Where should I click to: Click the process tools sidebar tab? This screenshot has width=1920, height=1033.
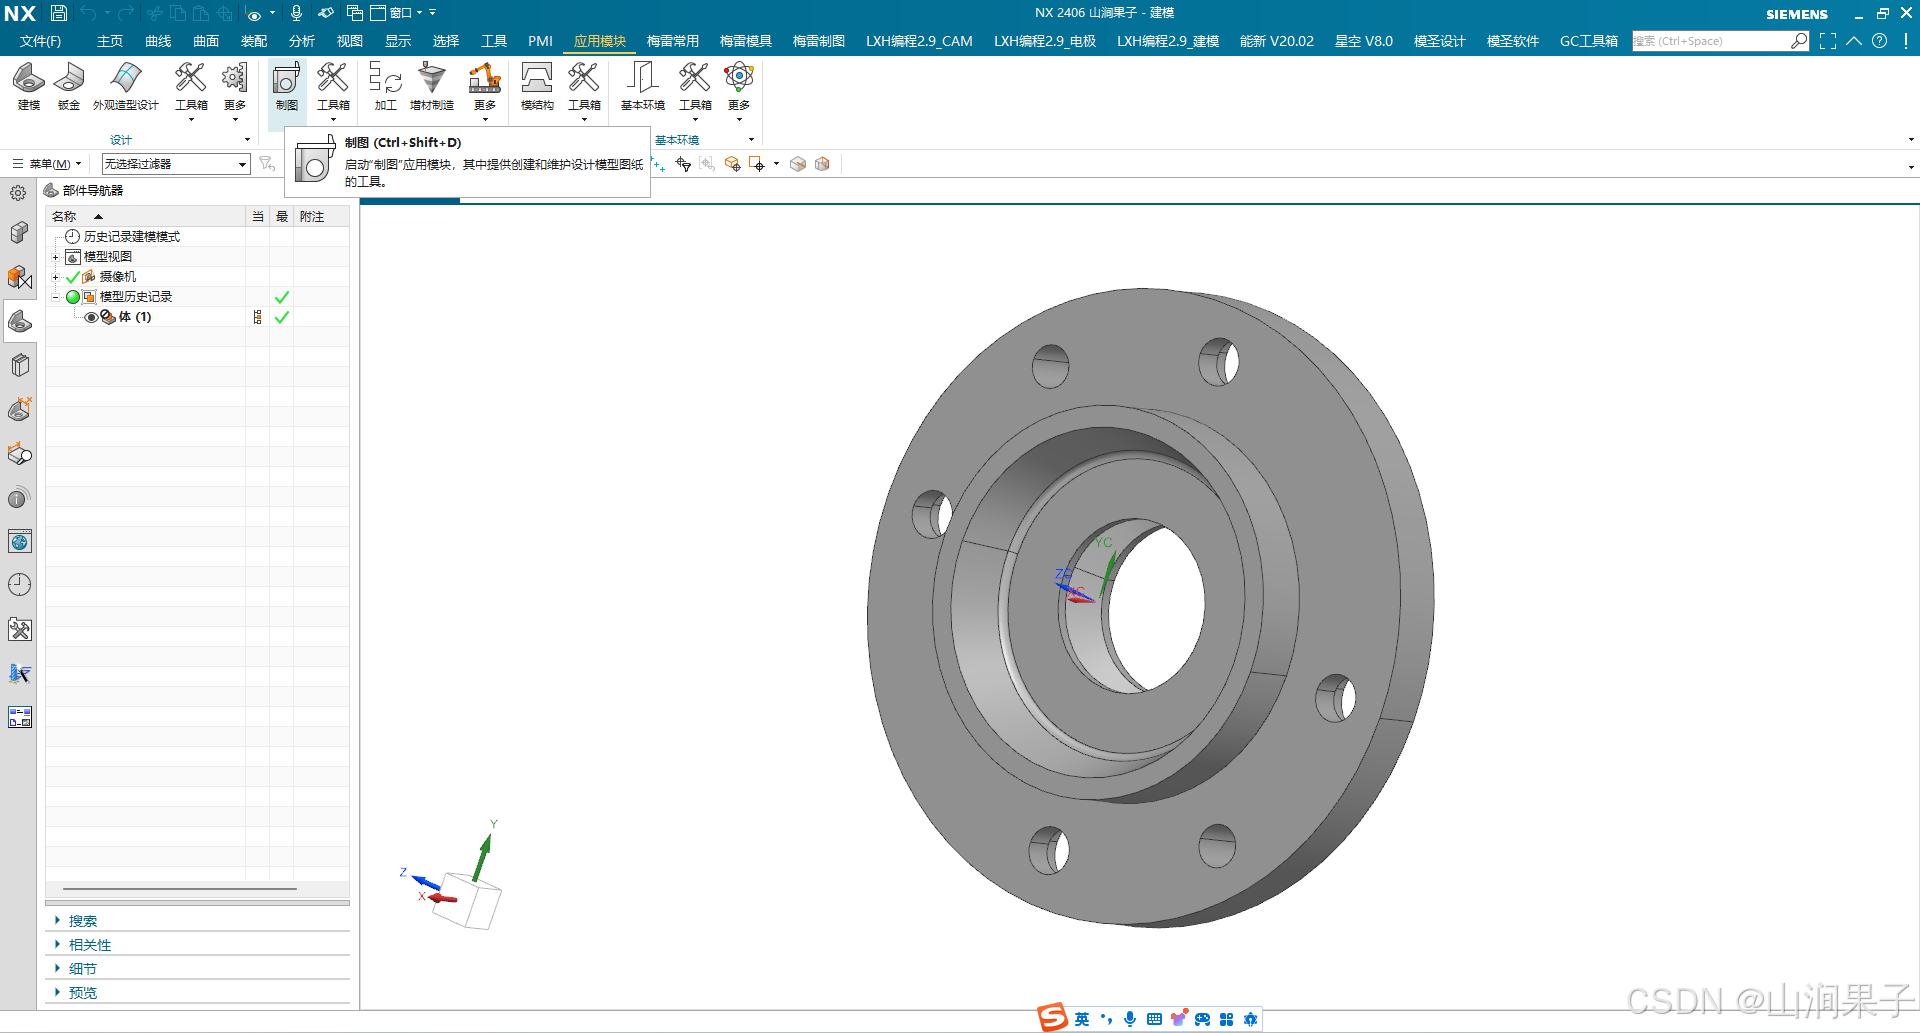pos(19,629)
